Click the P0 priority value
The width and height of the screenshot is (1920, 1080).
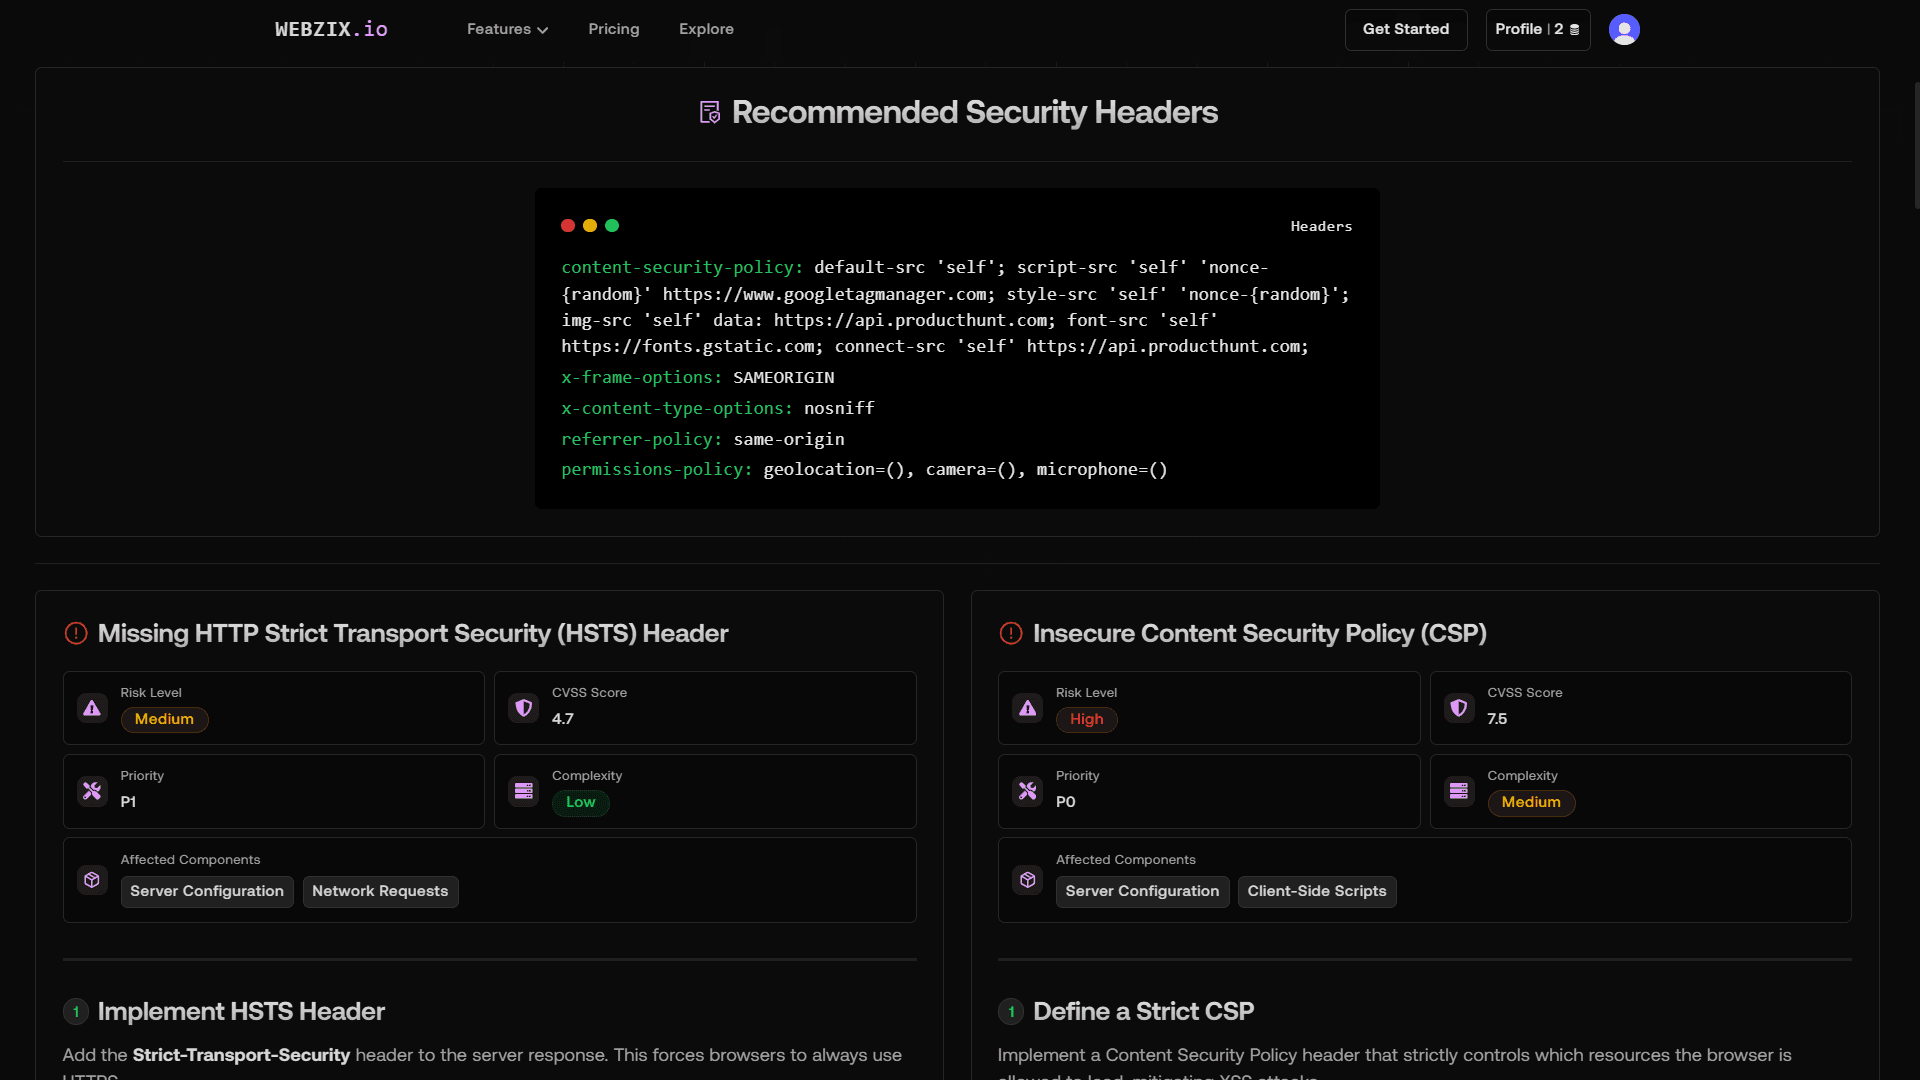tap(1066, 802)
